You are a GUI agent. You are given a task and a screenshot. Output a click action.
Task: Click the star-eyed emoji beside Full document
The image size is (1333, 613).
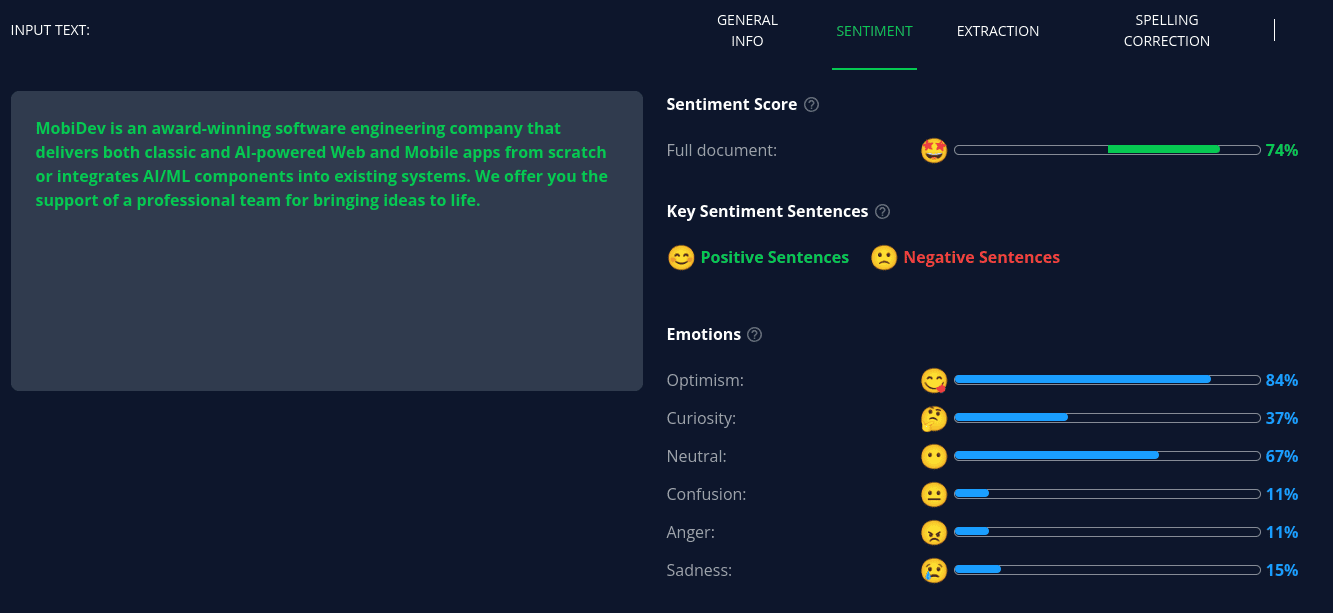[934, 151]
